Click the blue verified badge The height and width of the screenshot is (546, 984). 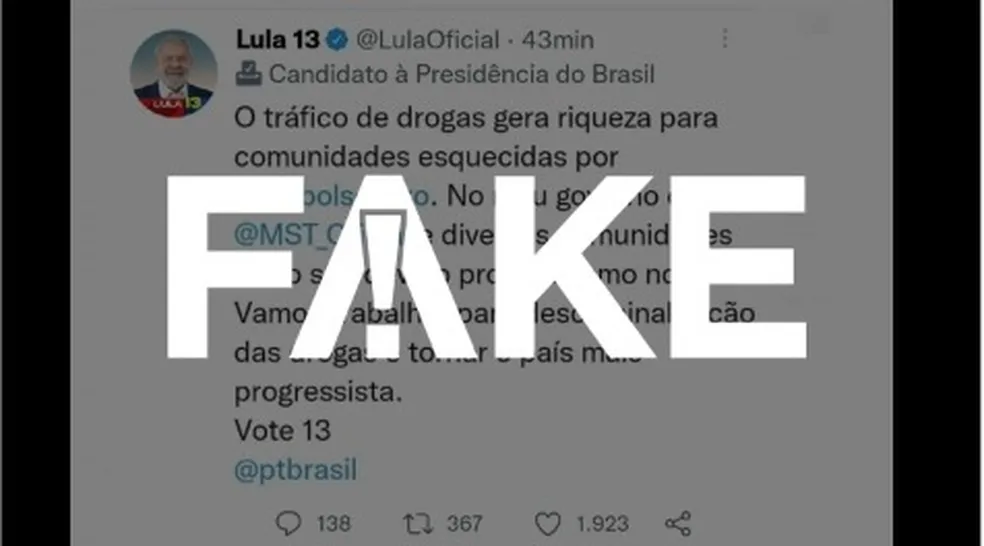point(338,40)
